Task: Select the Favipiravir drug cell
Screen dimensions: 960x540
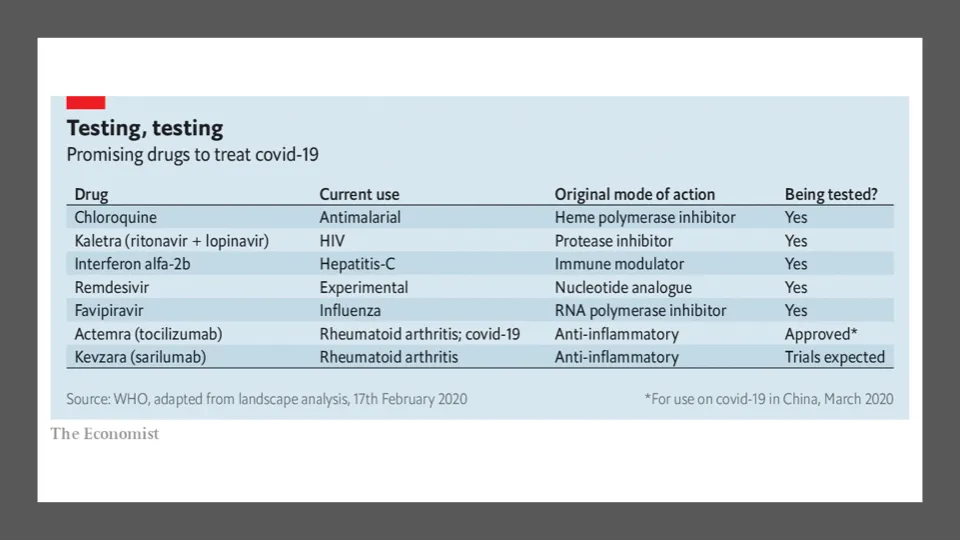Action: [x=109, y=310]
